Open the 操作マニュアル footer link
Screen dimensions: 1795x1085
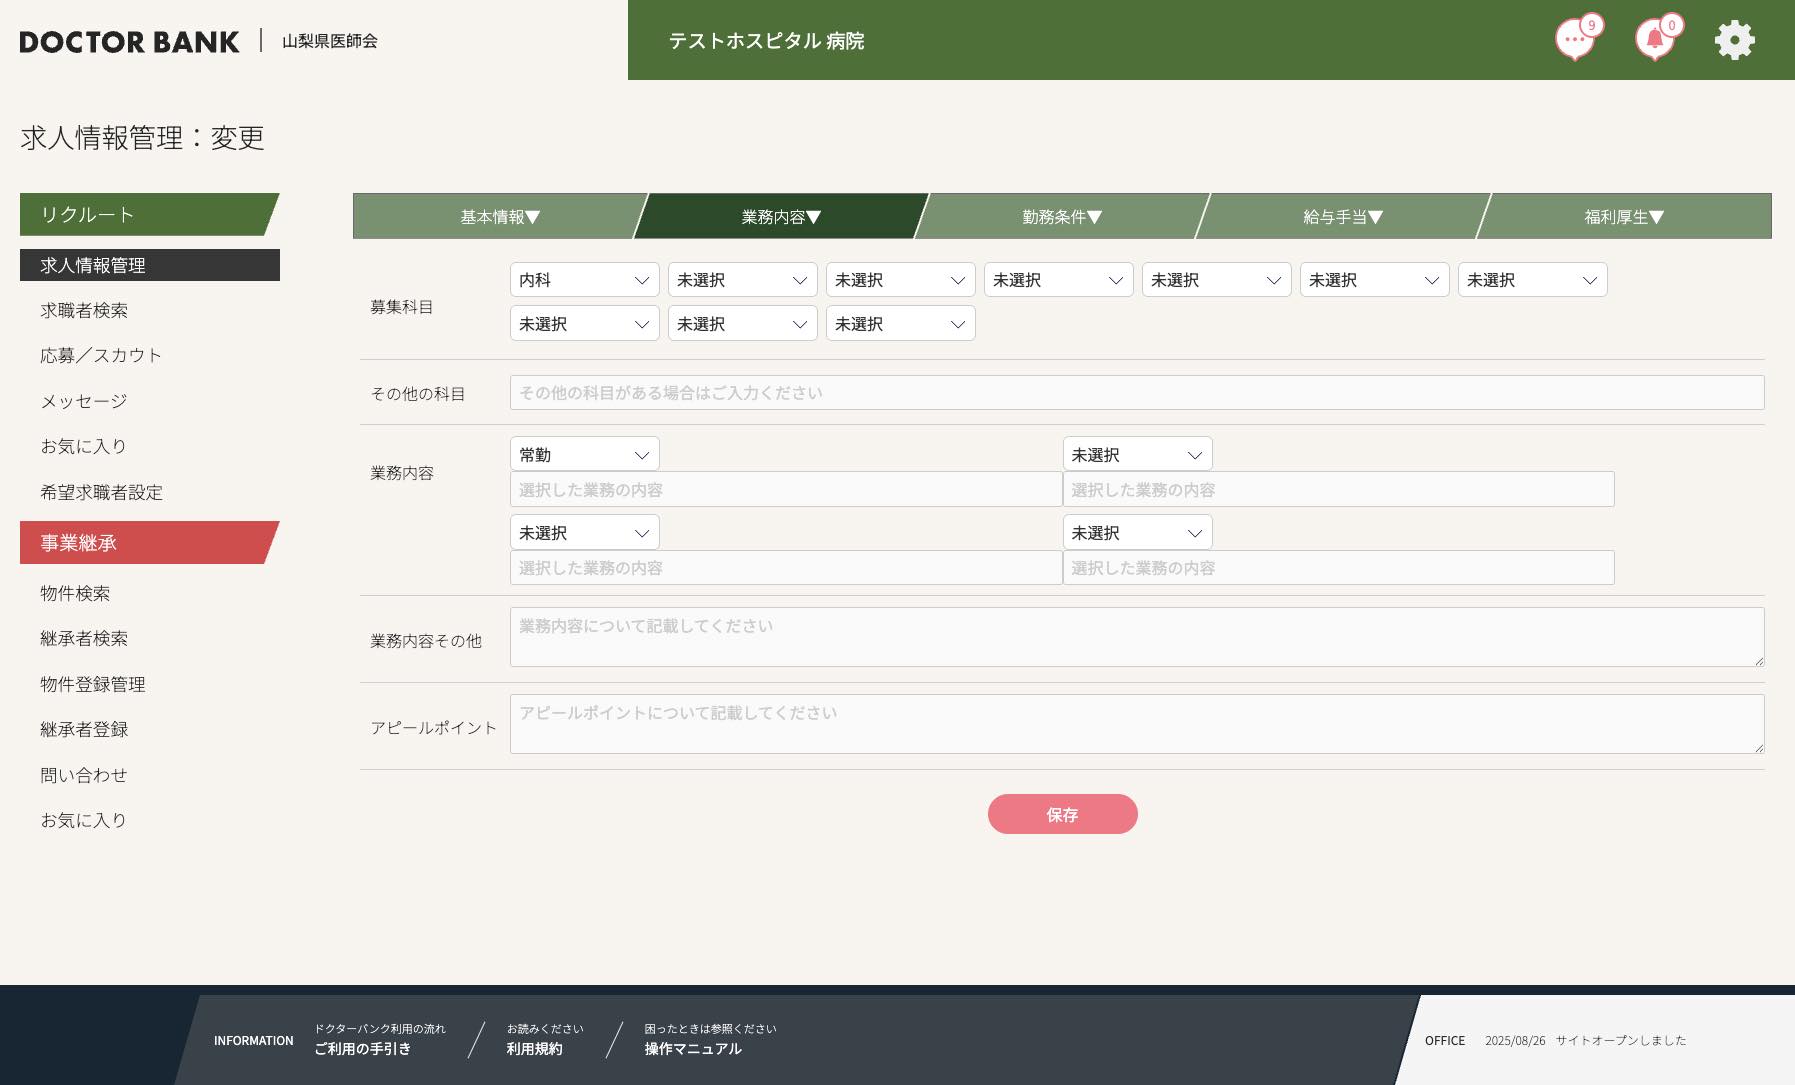pyautogui.click(x=692, y=1049)
